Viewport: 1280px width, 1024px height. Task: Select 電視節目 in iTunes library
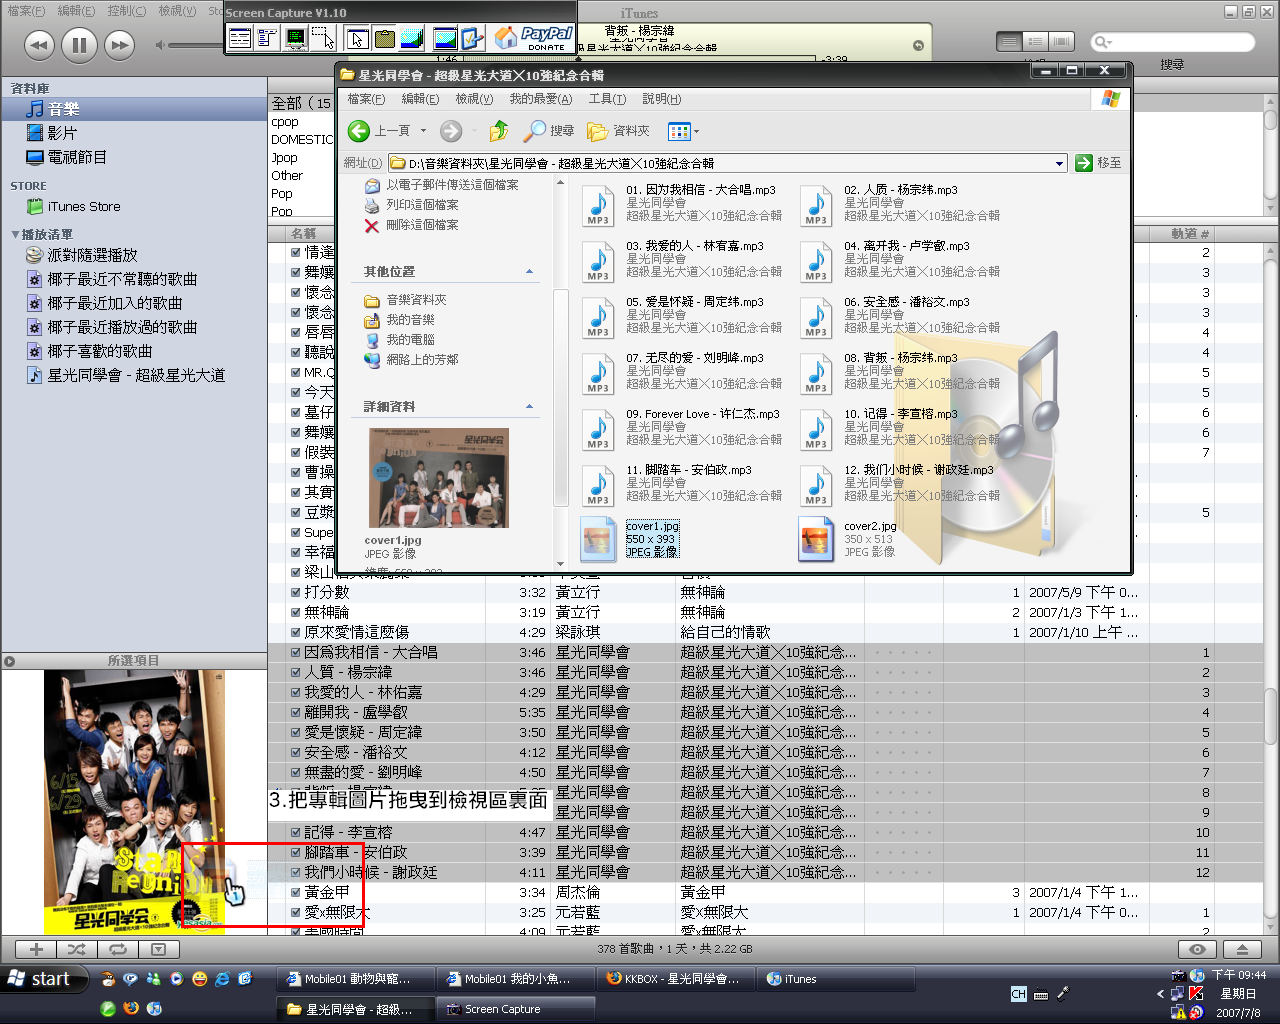(x=133, y=157)
